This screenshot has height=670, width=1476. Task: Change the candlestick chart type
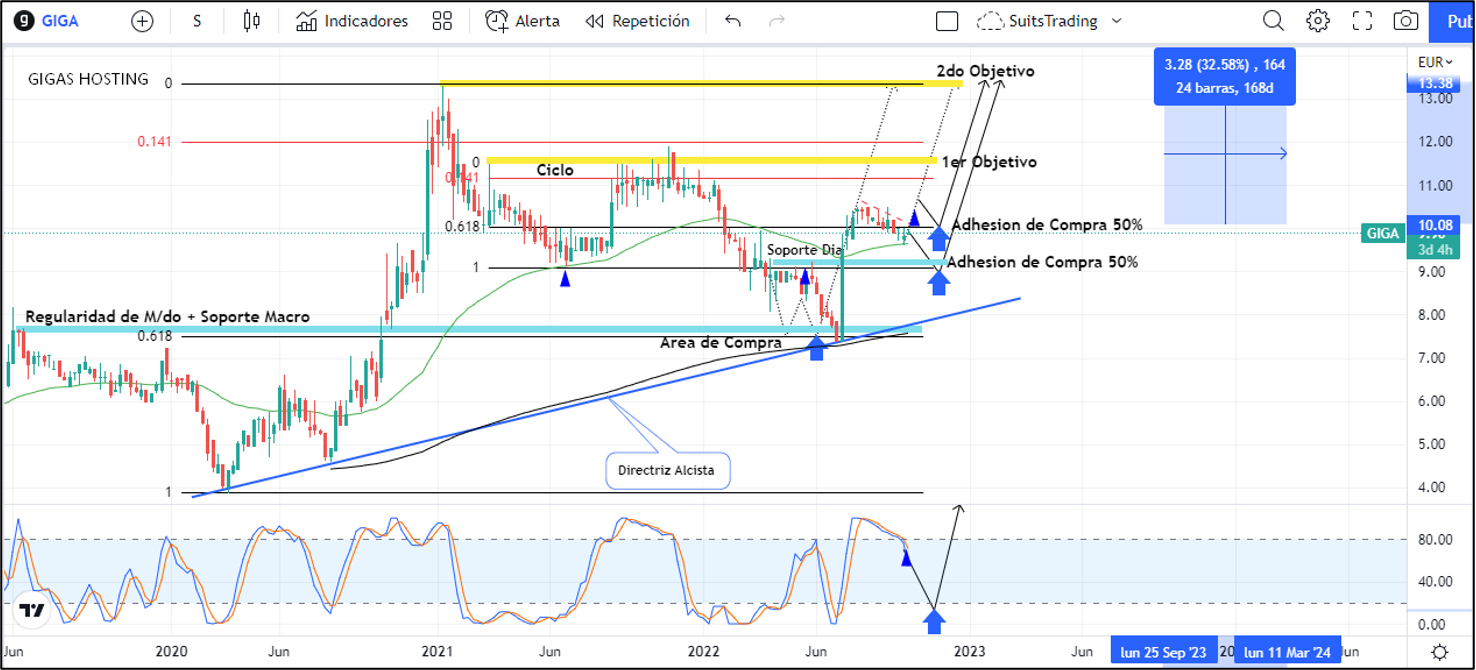tap(251, 21)
